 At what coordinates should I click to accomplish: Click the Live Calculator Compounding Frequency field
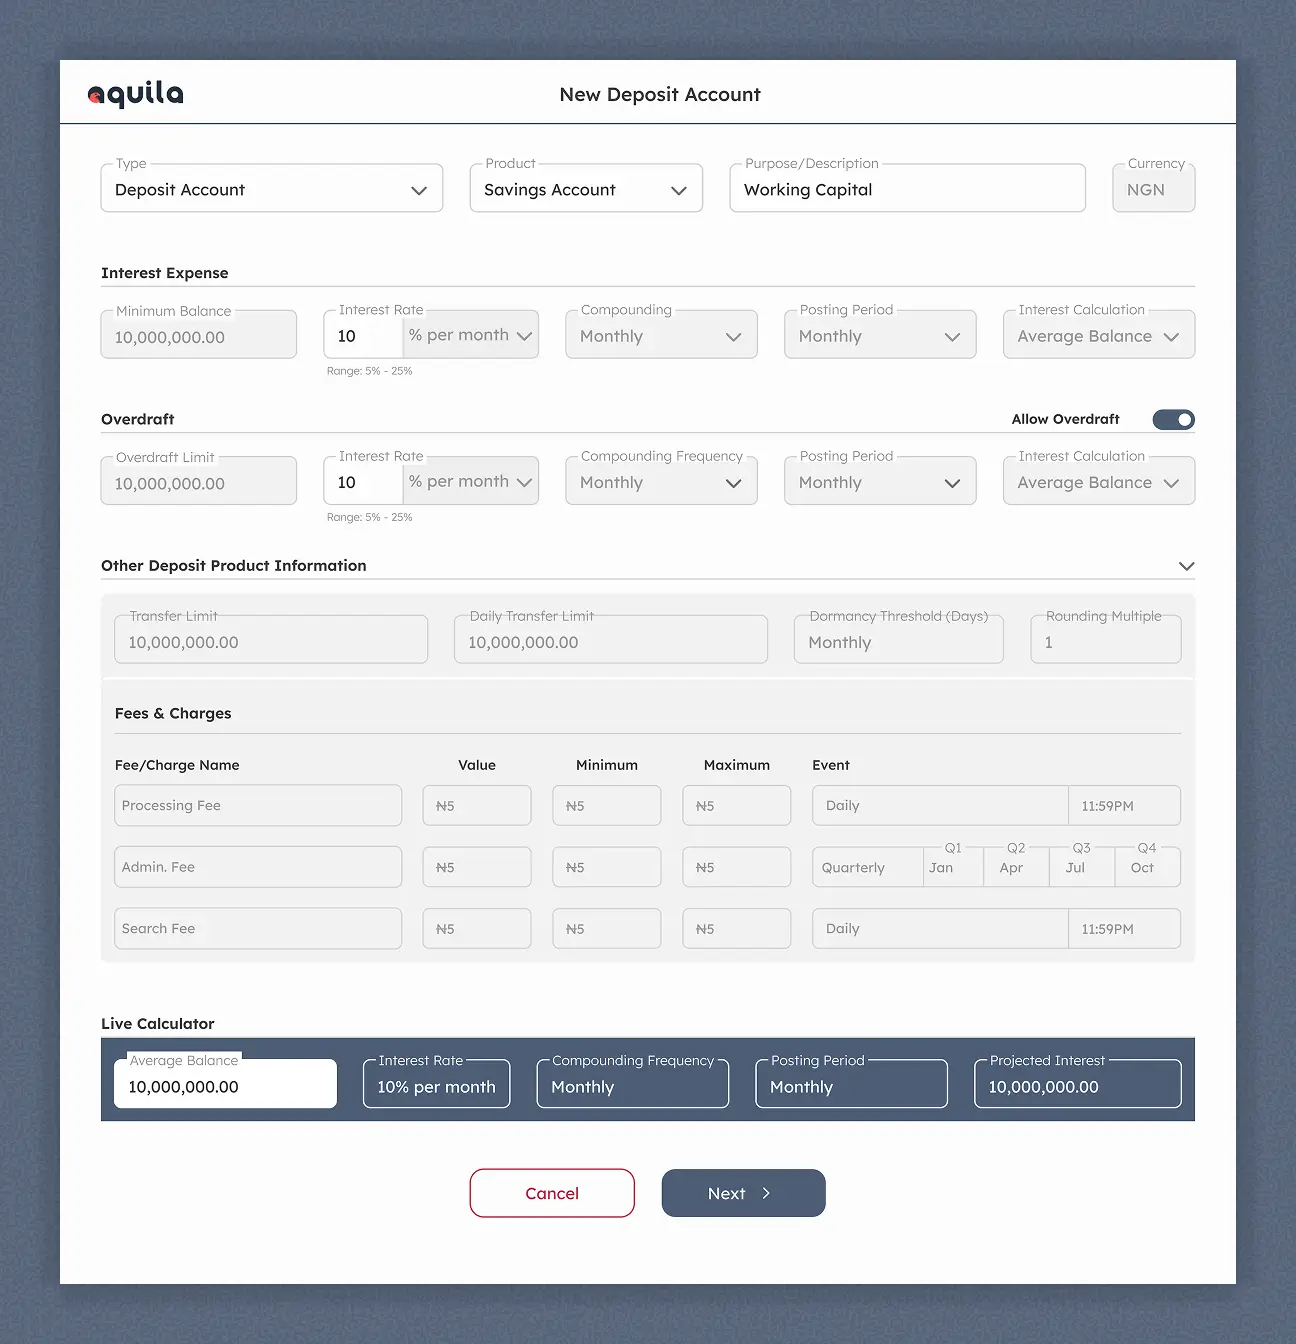633,1084
